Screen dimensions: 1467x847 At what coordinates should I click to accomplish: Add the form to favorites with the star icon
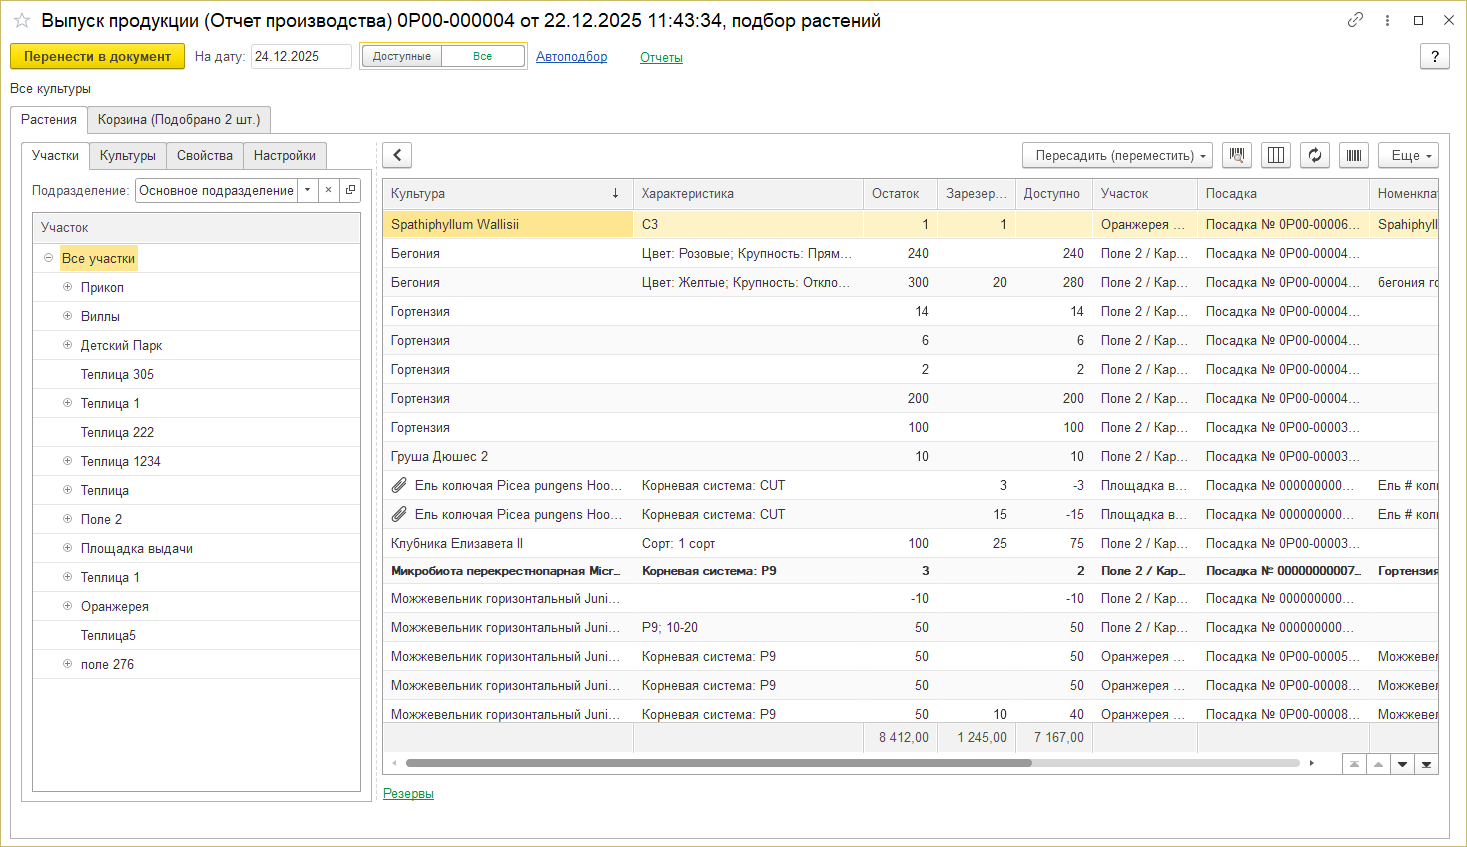[22, 21]
